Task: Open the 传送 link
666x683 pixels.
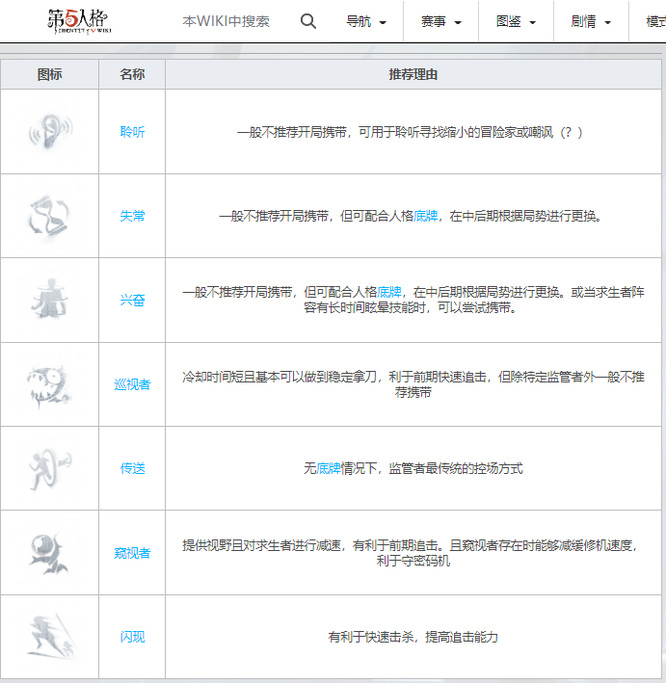Action: click(132, 468)
